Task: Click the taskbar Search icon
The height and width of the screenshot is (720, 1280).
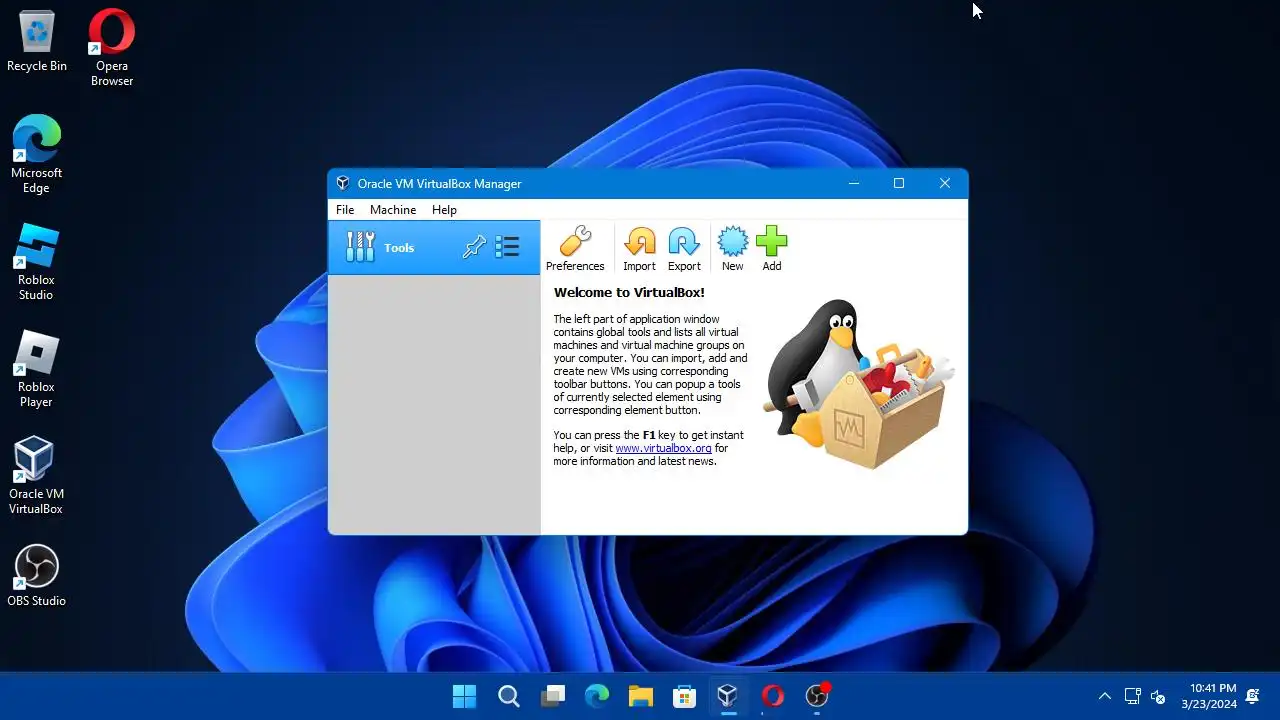Action: coord(508,696)
